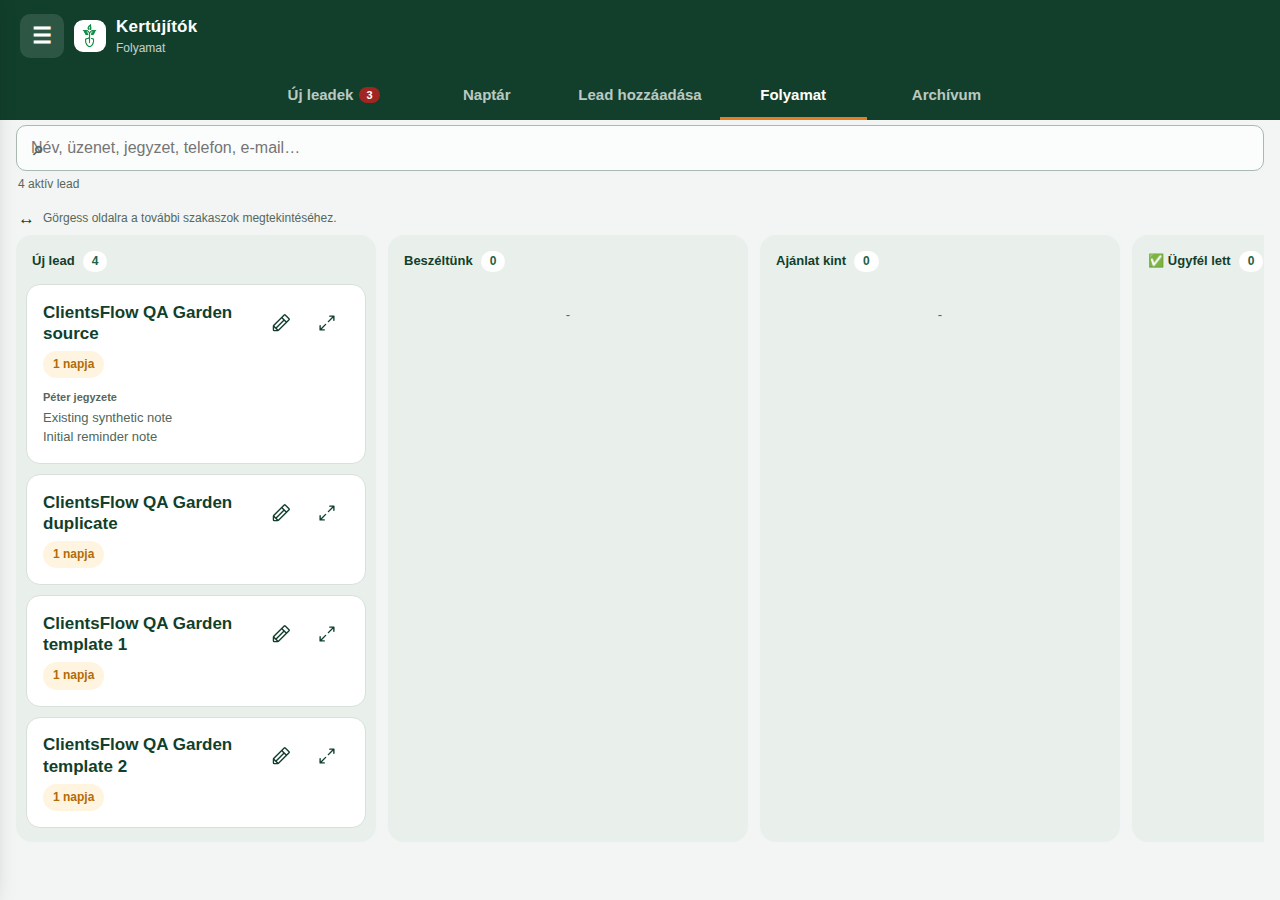Click the Ajánlat kint count badge 0

pyautogui.click(x=866, y=261)
